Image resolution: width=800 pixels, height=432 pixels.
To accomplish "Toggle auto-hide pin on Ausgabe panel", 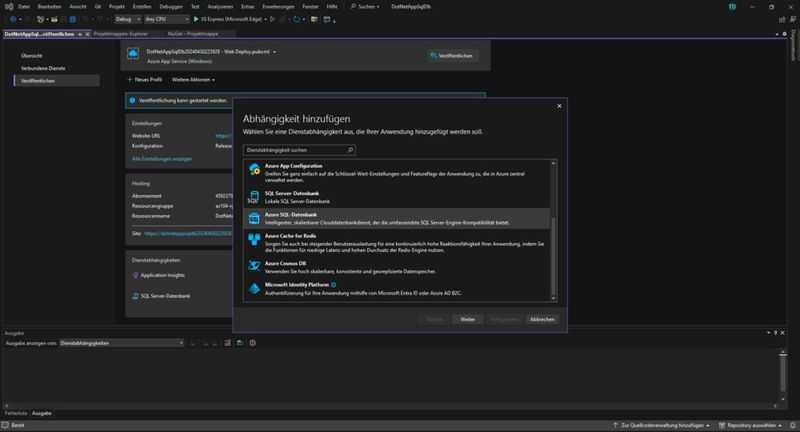I will (x=776, y=333).
